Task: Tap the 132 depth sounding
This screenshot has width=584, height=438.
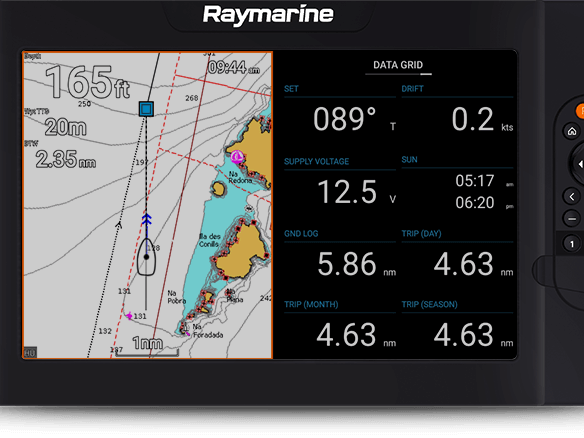Action: point(105,331)
